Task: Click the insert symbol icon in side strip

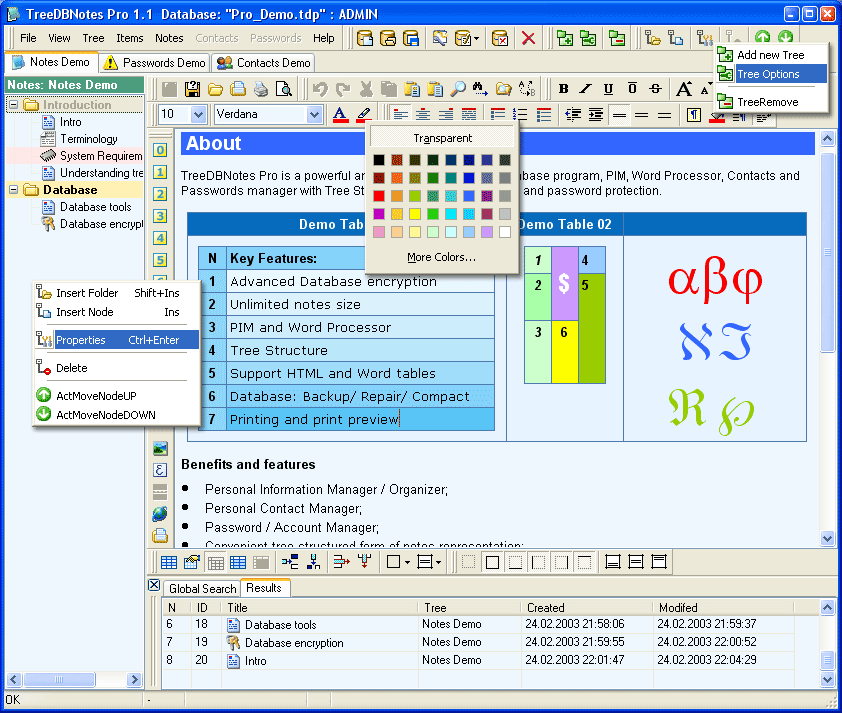Action: (x=160, y=470)
